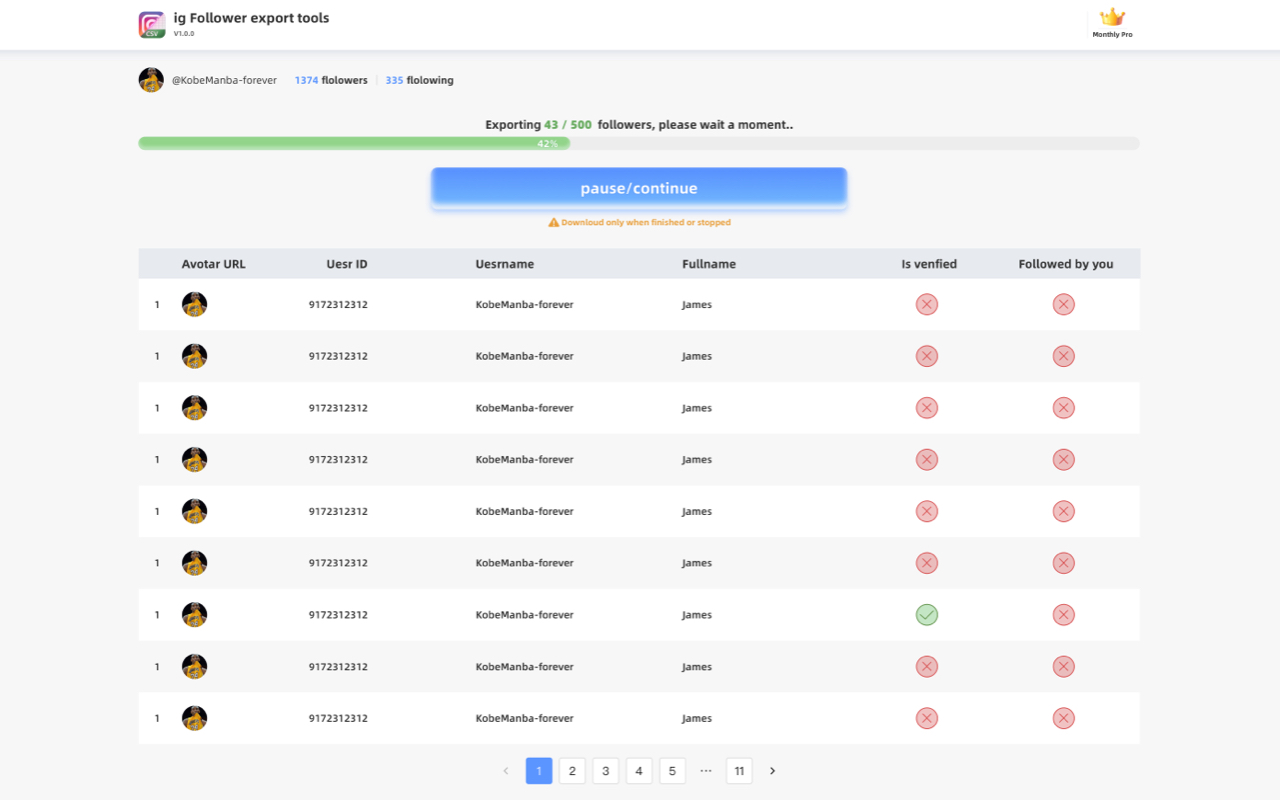Expand hidden pages via the pagination ellipsis
Viewport: 1280px width, 800px height.
coord(706,770)
